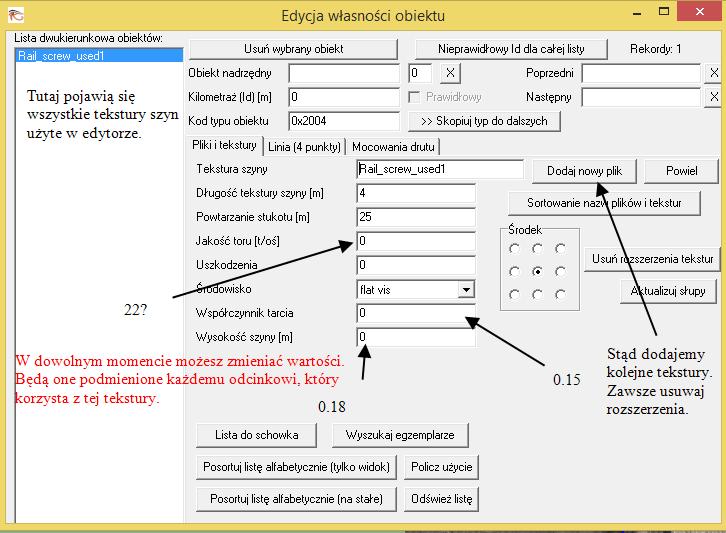Select the top-right Środek radio button

tap(560, 249)
